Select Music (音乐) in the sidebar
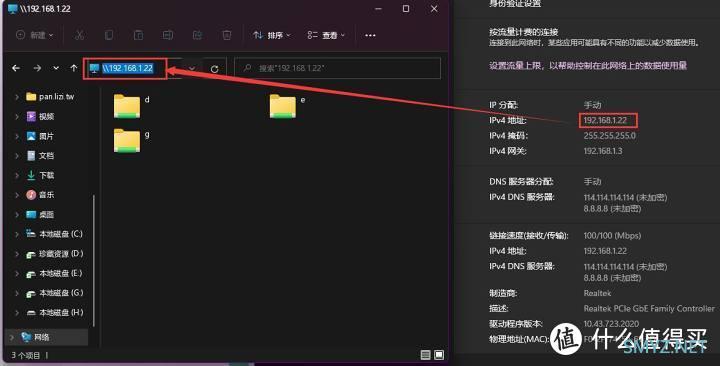 40,195
